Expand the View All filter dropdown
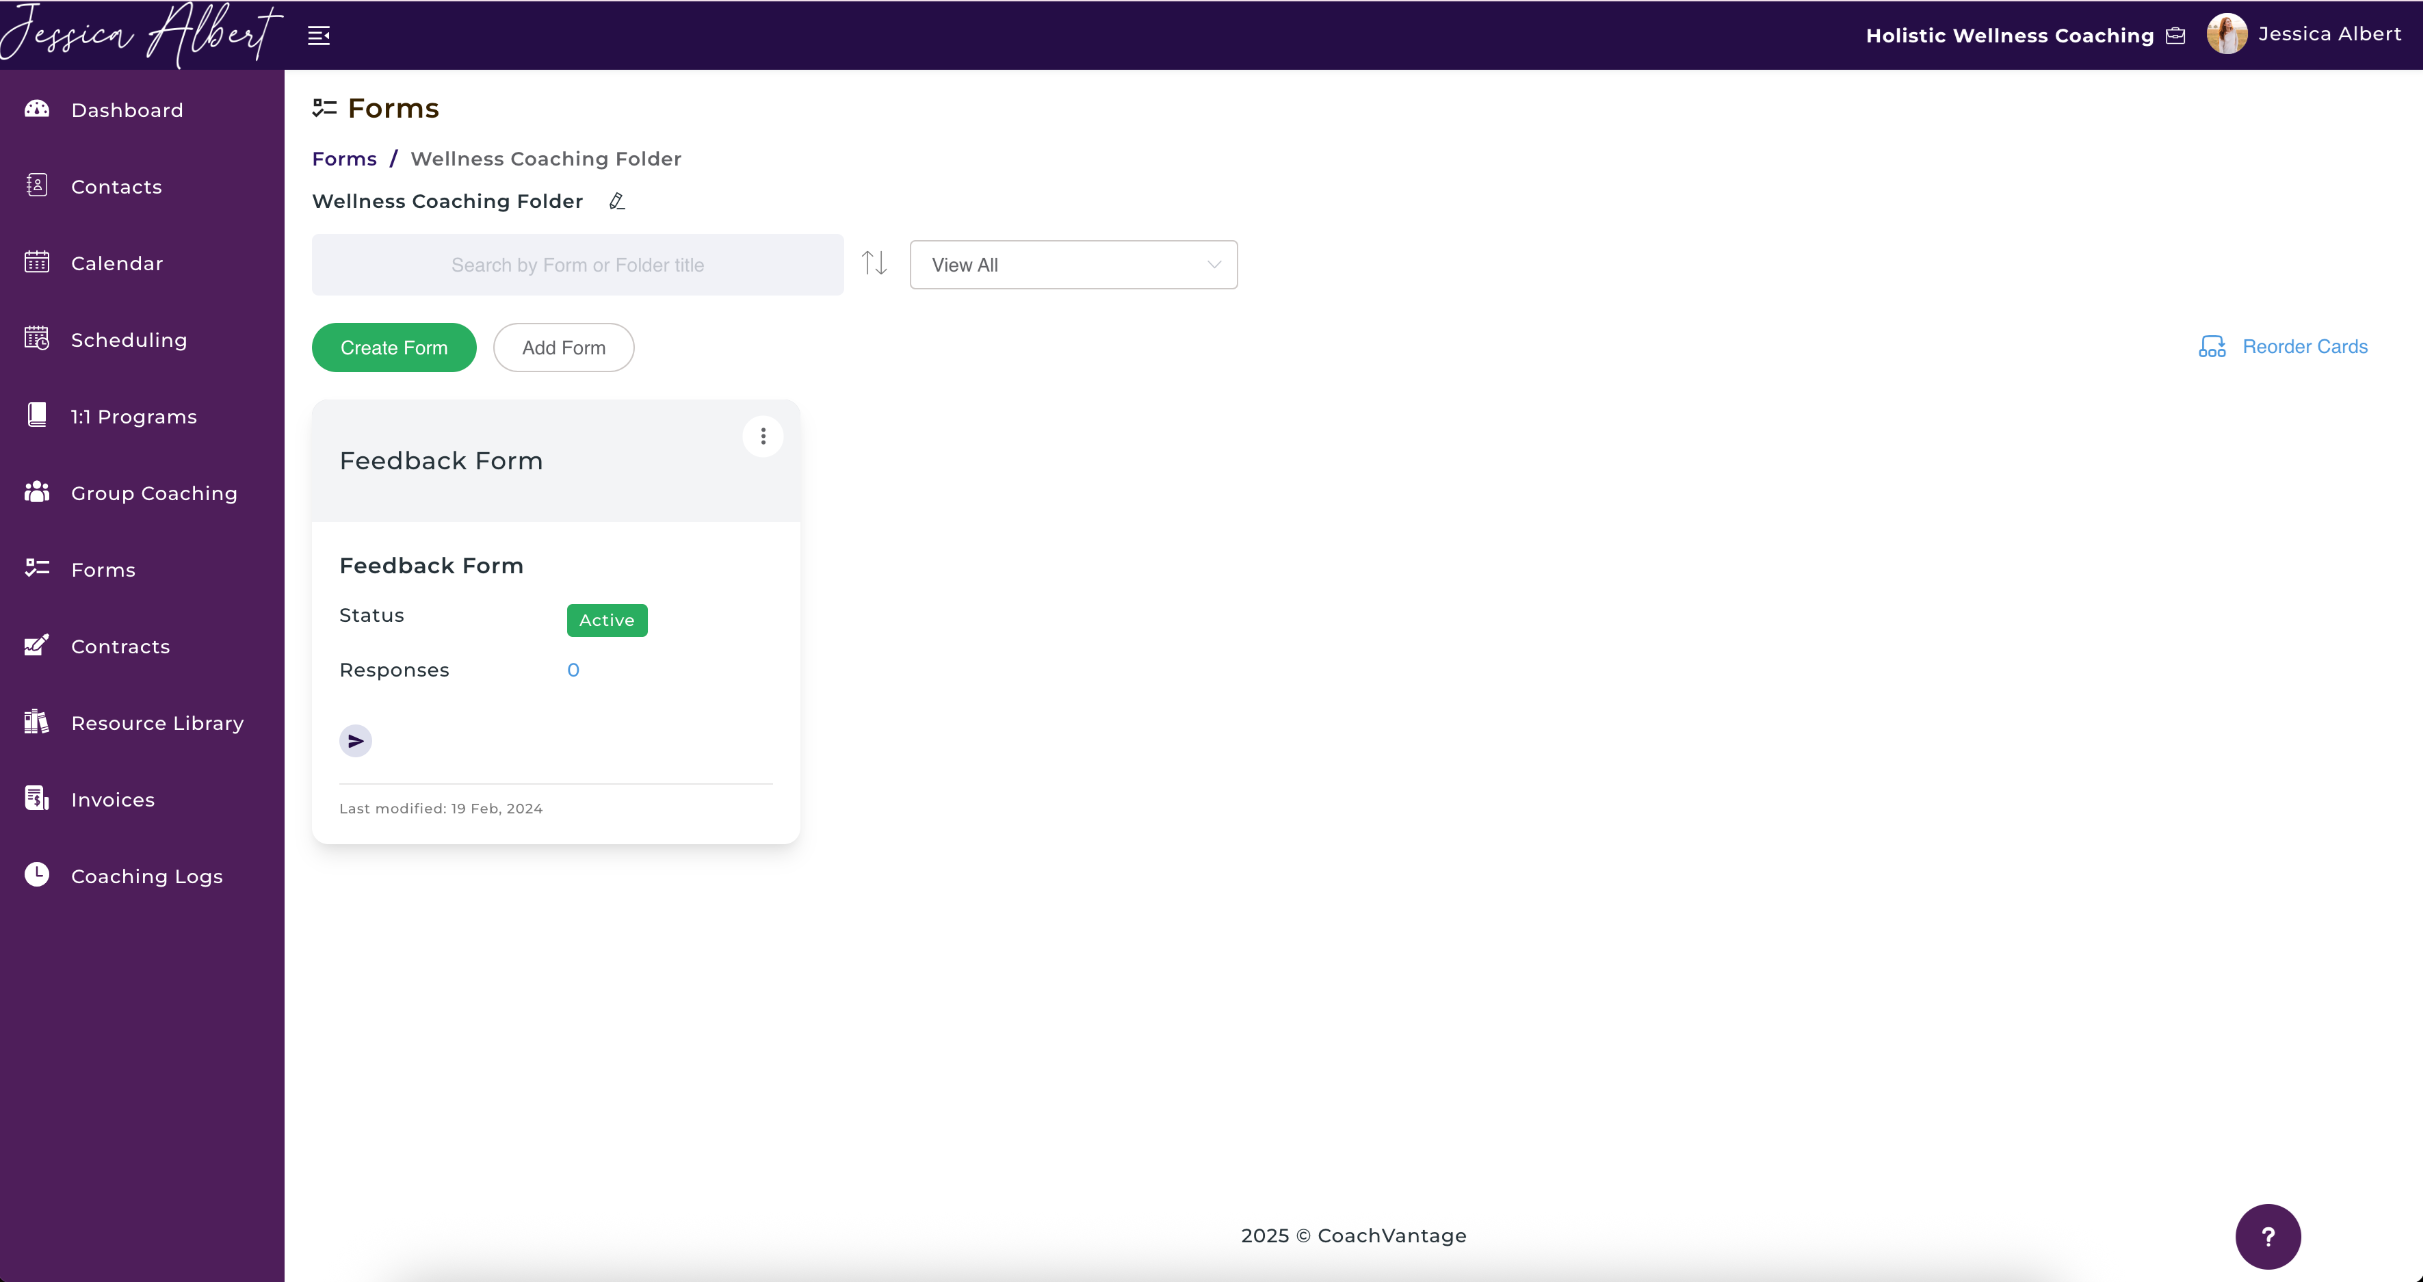 (1073, 265)
